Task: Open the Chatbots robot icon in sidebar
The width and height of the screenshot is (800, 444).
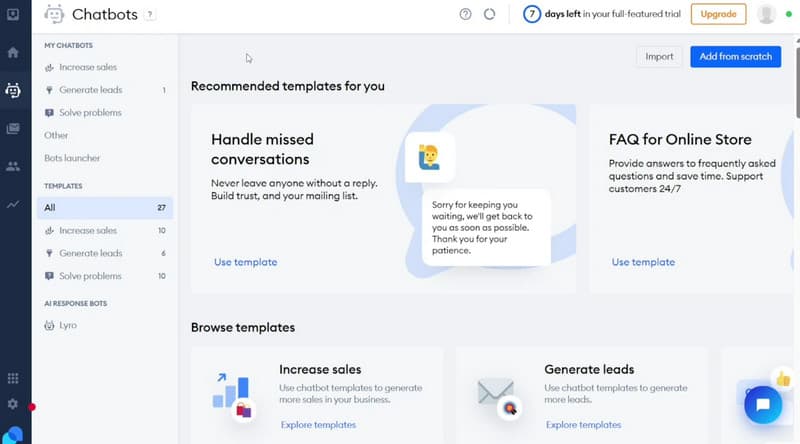Action: click(13, 90)
